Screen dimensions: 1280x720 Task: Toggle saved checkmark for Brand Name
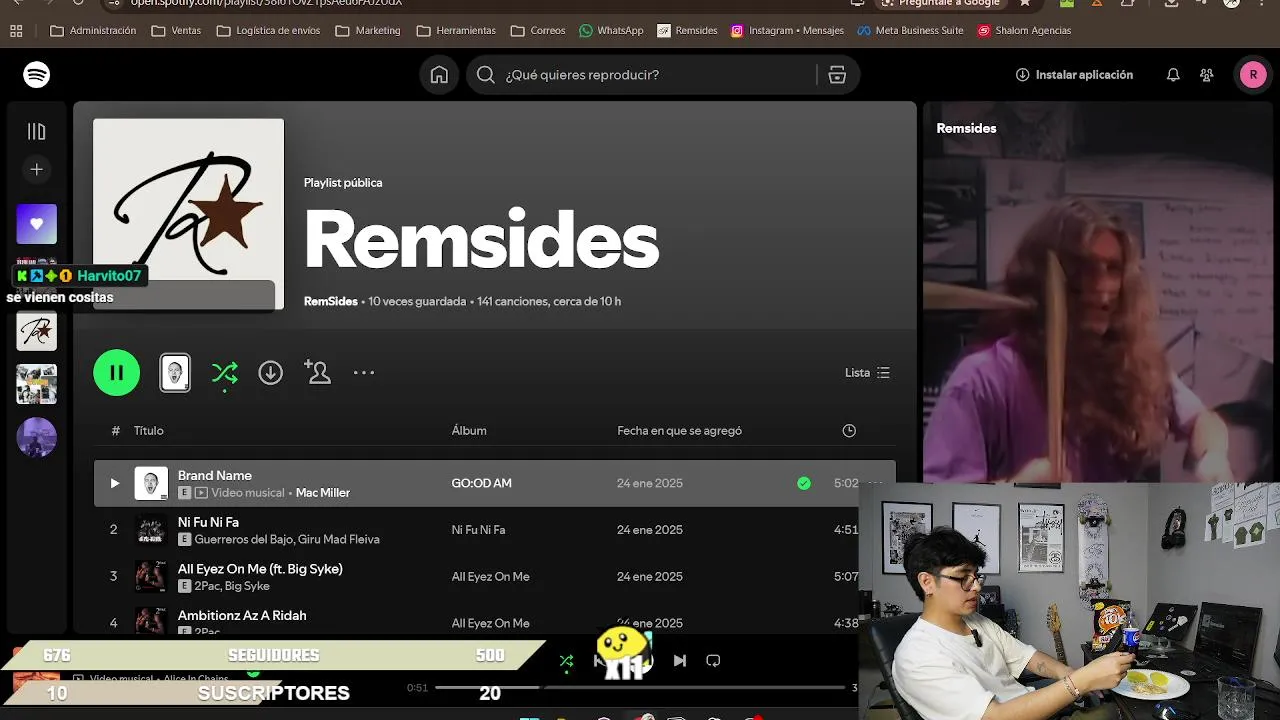[804, 483]
